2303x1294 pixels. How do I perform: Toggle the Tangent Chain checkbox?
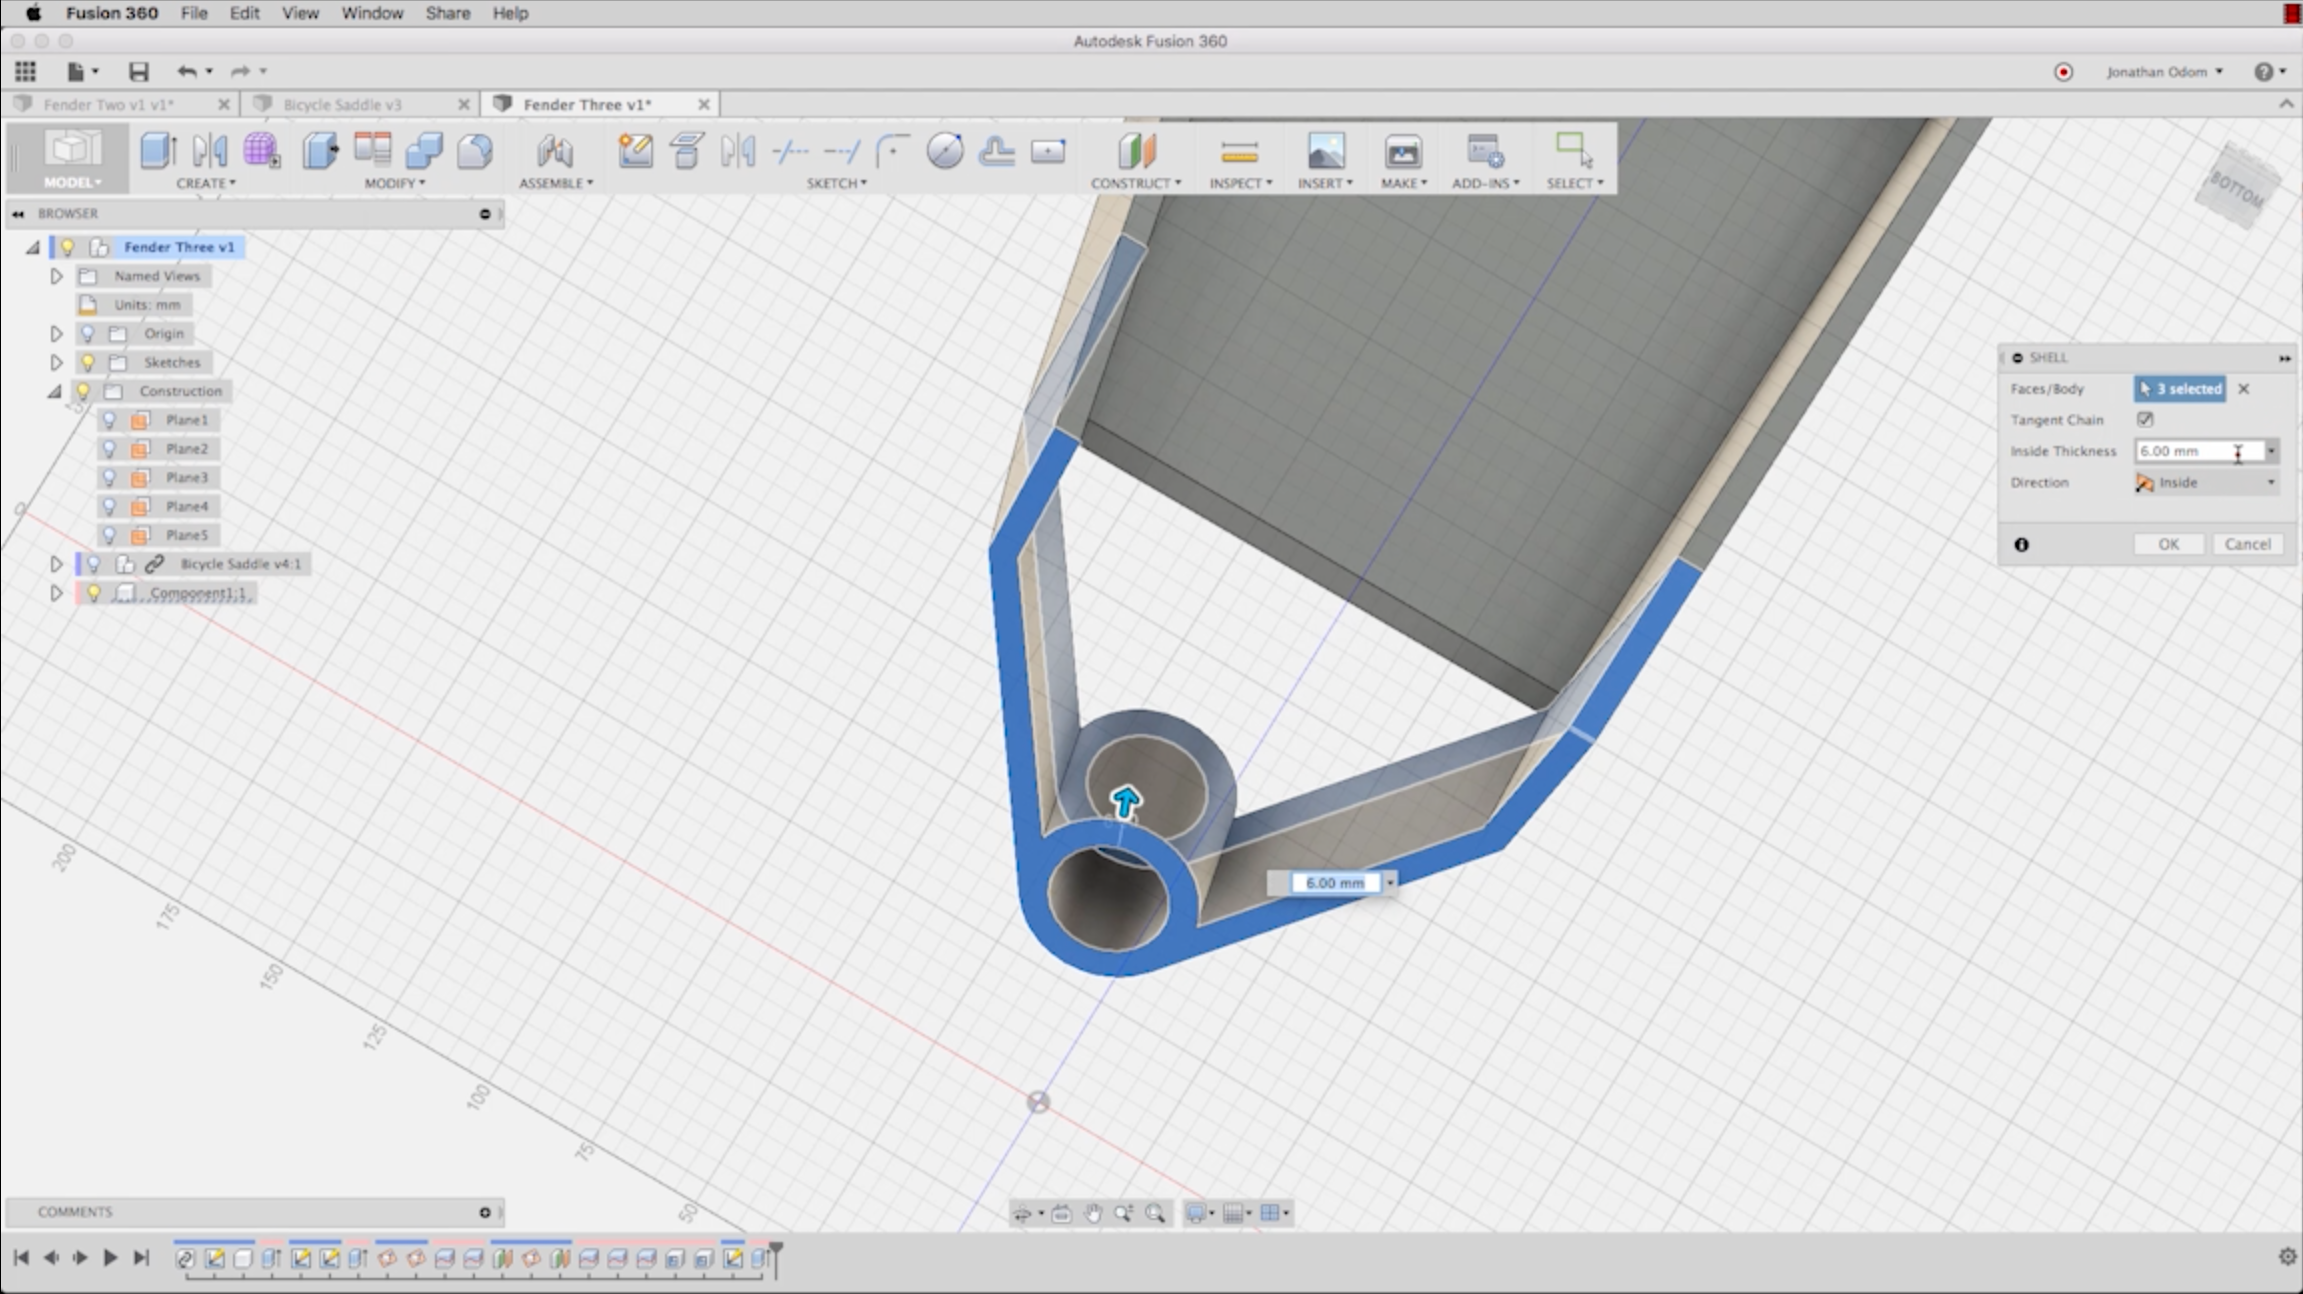tap(2145, 420)
